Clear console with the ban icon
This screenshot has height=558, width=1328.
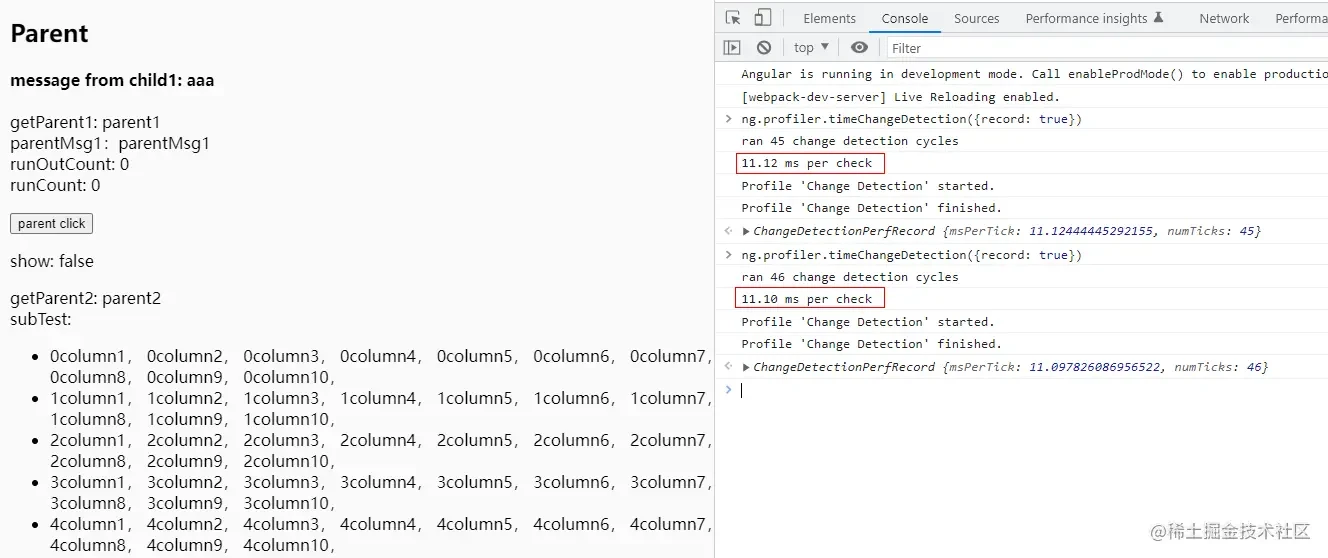pos(764,47)
